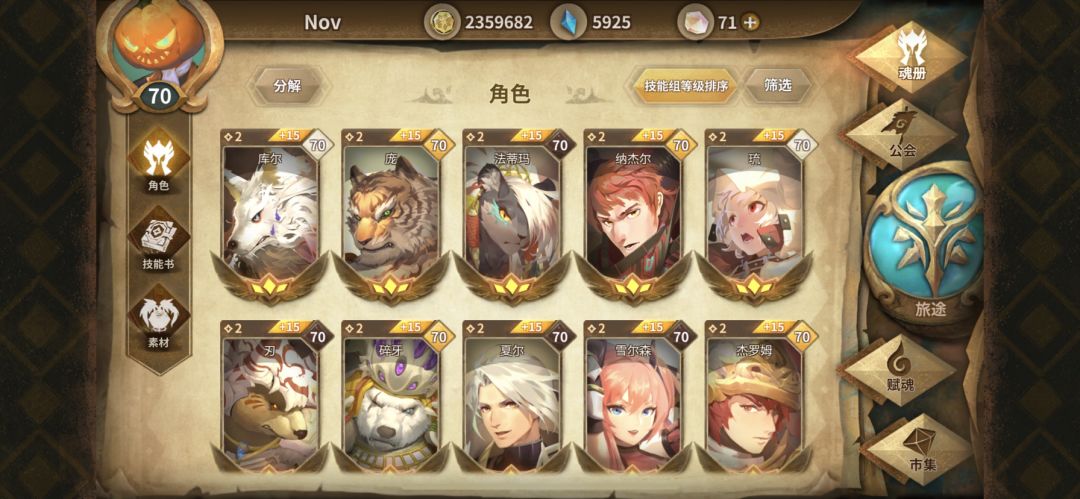Open the 赋魂 swirl icon

point(900,370)
